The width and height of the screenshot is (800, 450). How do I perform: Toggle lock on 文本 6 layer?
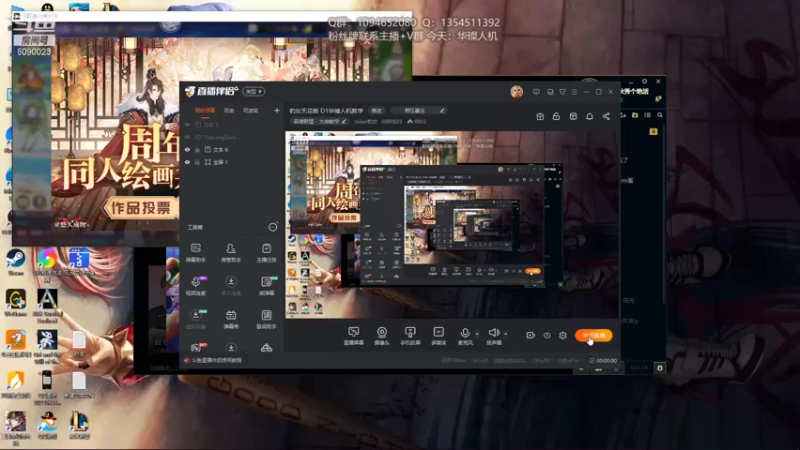coord(197,149)
